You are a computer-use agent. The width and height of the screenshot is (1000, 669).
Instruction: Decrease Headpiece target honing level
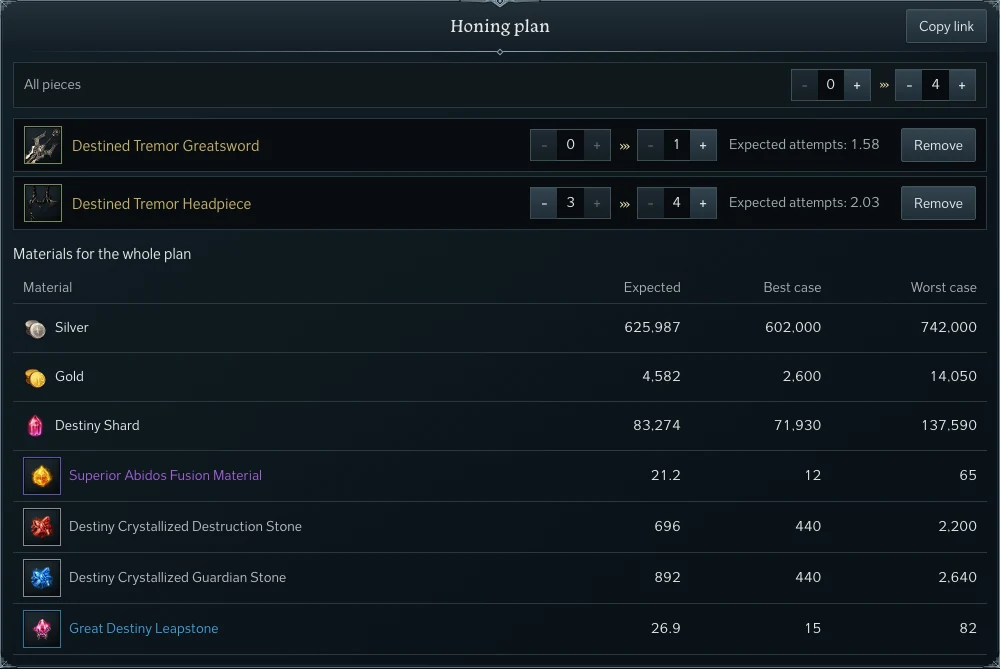650,203
